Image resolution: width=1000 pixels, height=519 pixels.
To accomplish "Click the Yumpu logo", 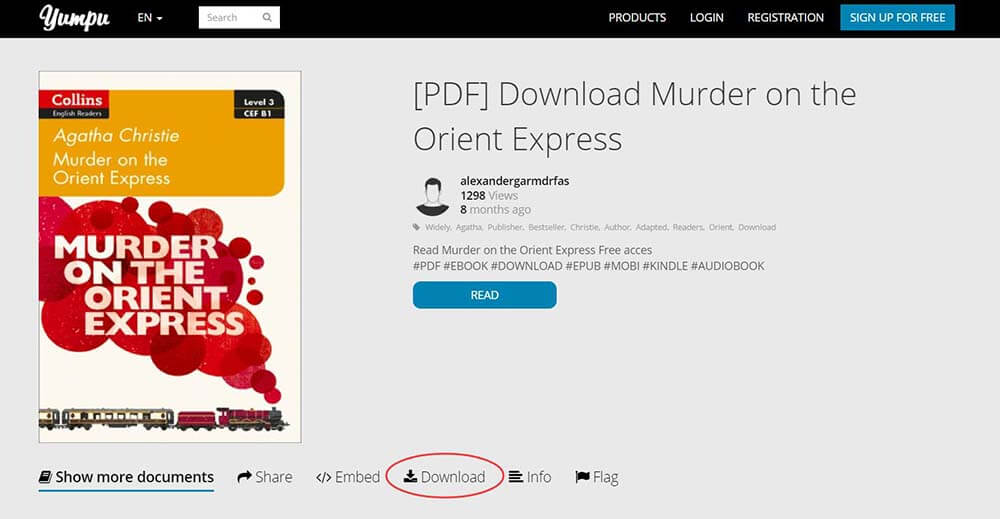I will point(74,17).
